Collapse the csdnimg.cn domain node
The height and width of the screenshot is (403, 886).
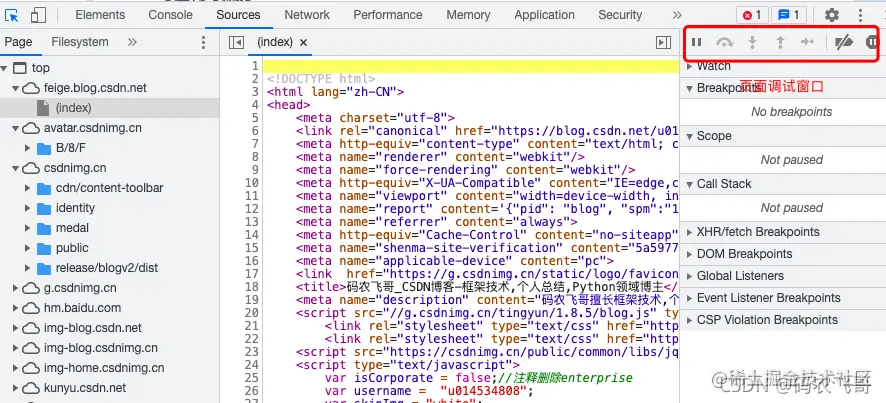pos(15,168)
